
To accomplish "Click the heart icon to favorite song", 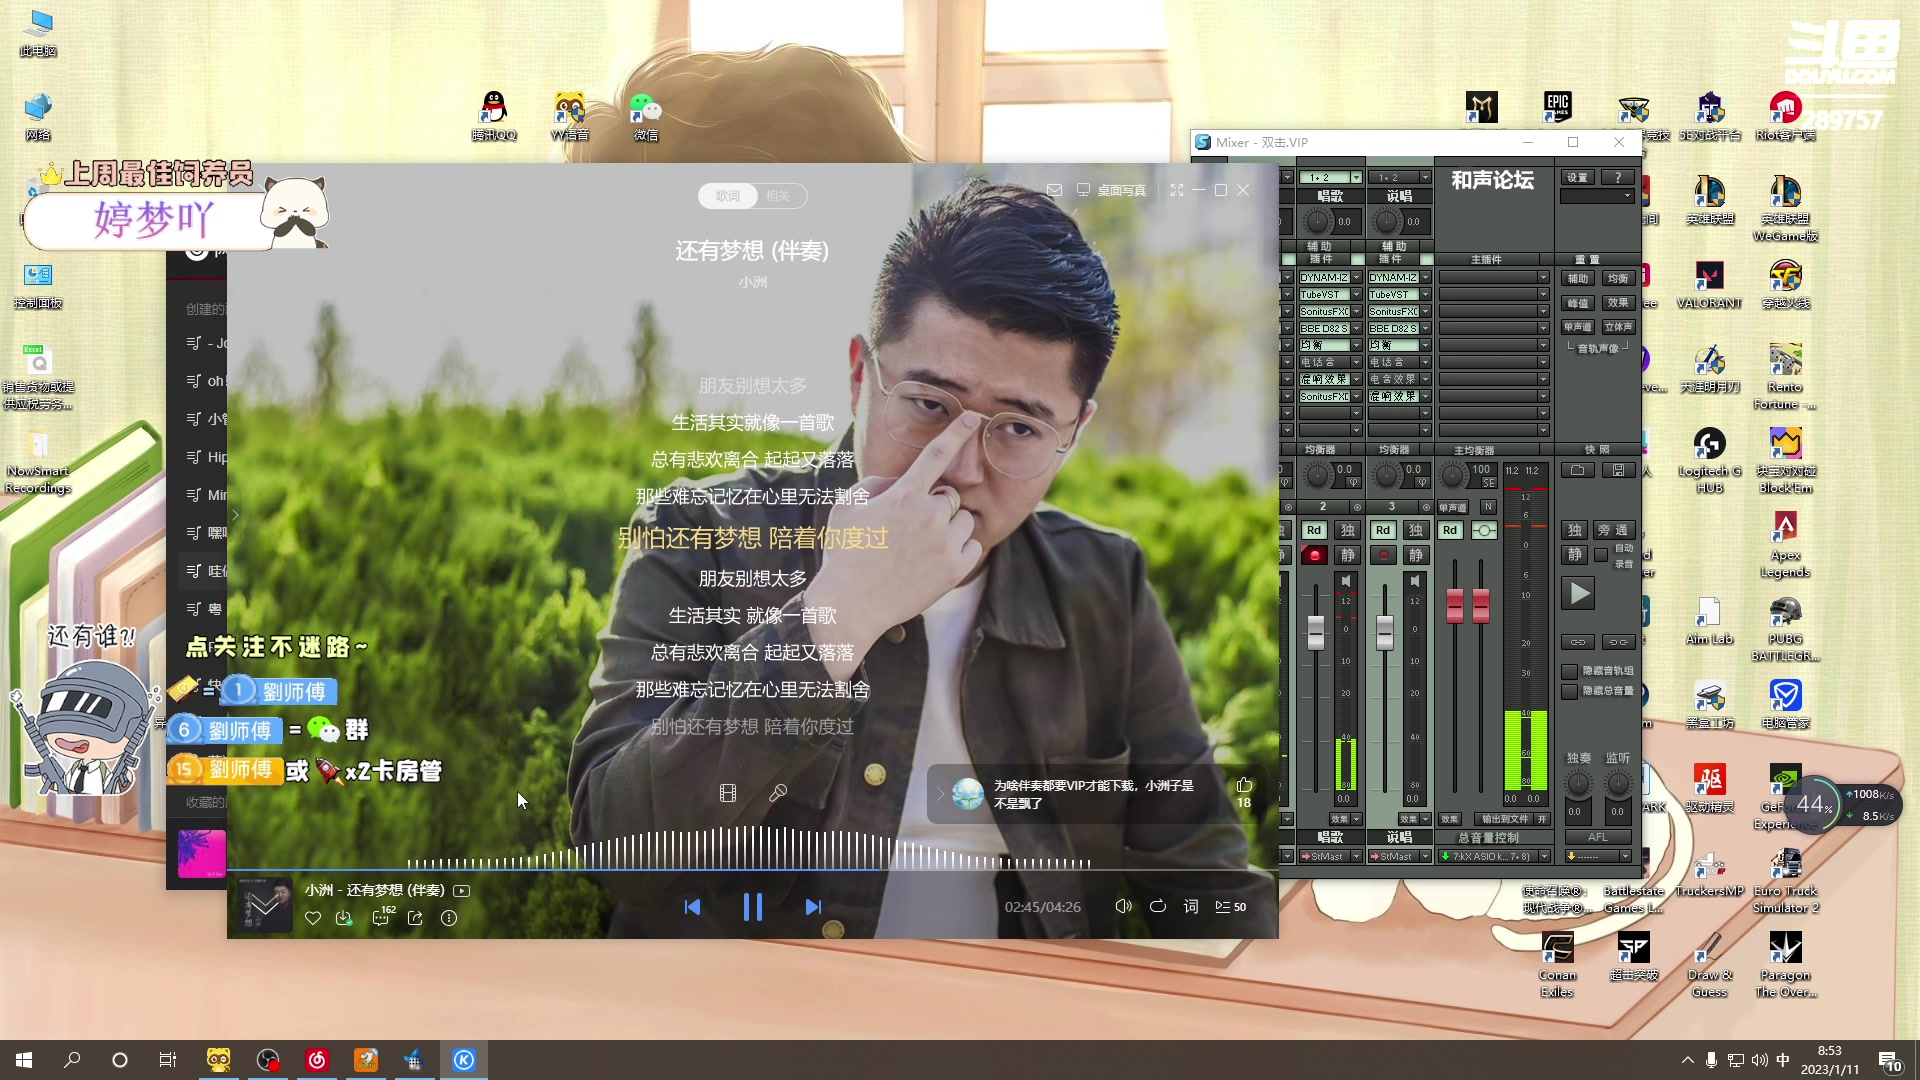I will (313, 918).
